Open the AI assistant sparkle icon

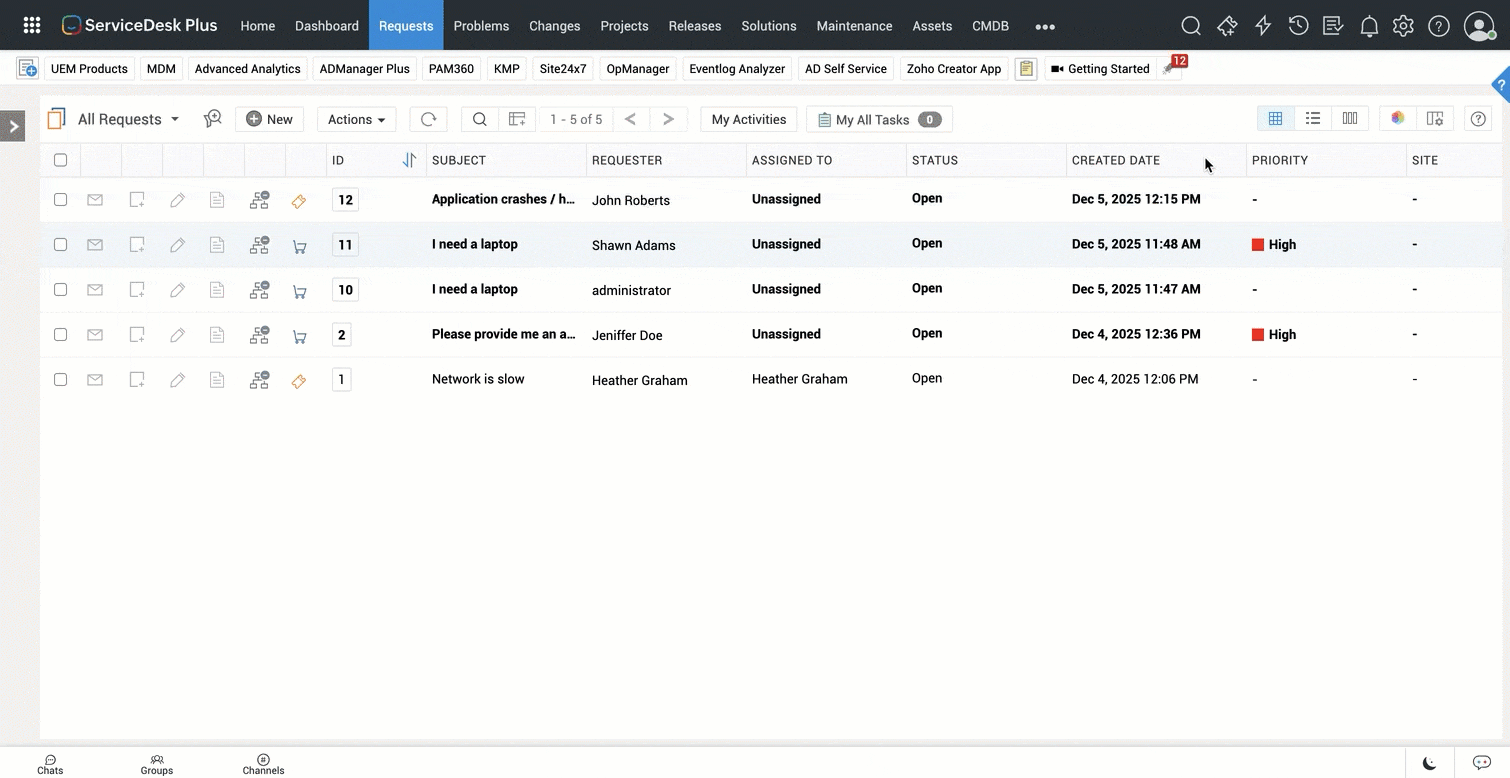pyautogui.click(x=1227, y=26)
